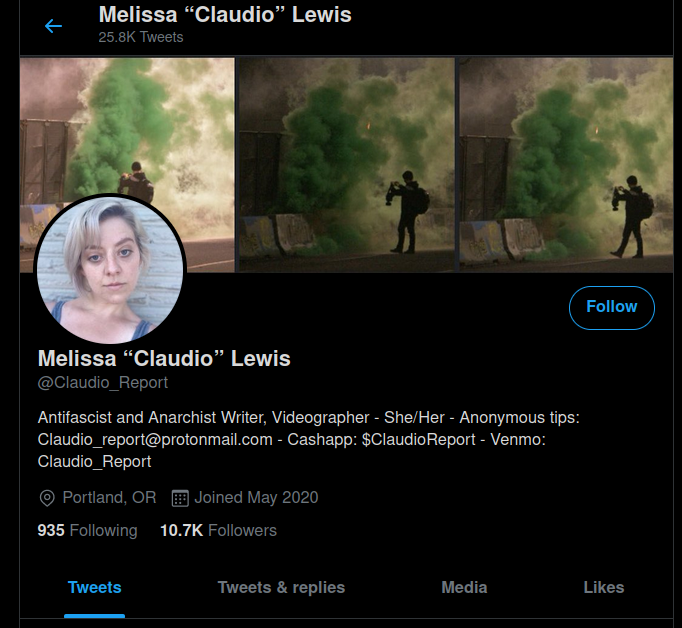
Task: Click the Portland, OR location text
Action: click(x=109, y=498)
